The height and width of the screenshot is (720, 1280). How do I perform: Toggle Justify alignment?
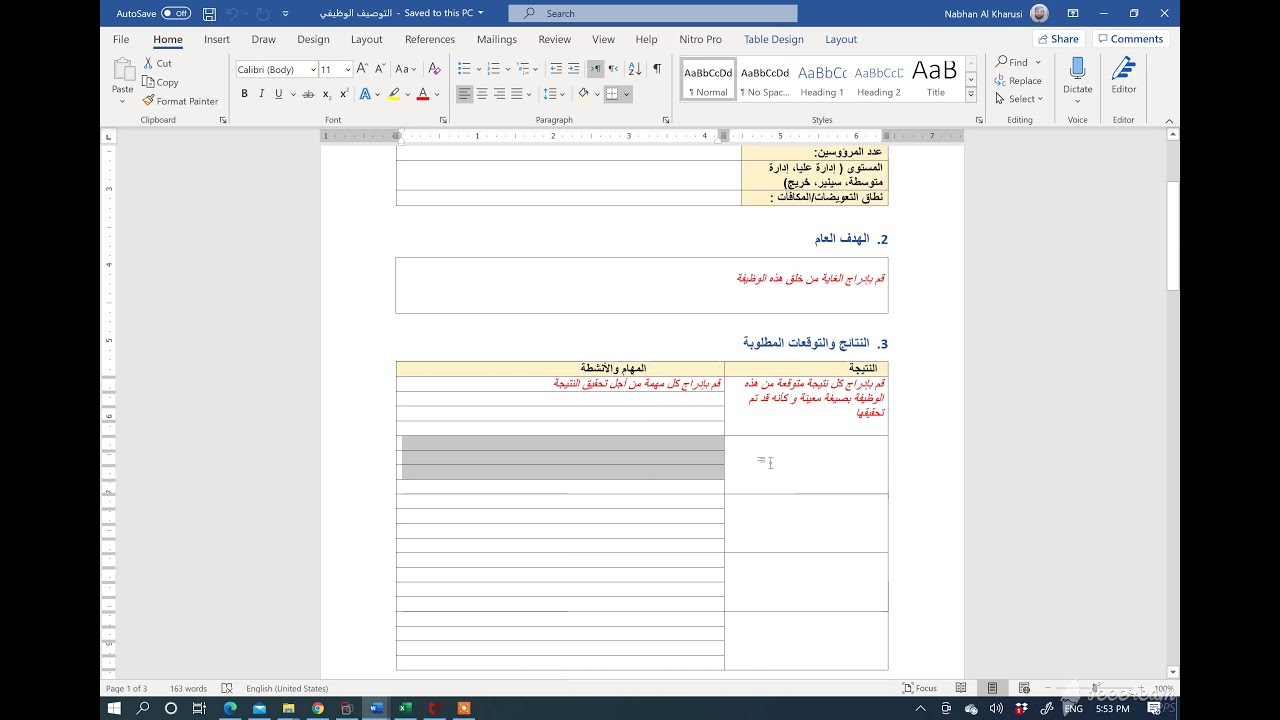click(x=517, y=94)
